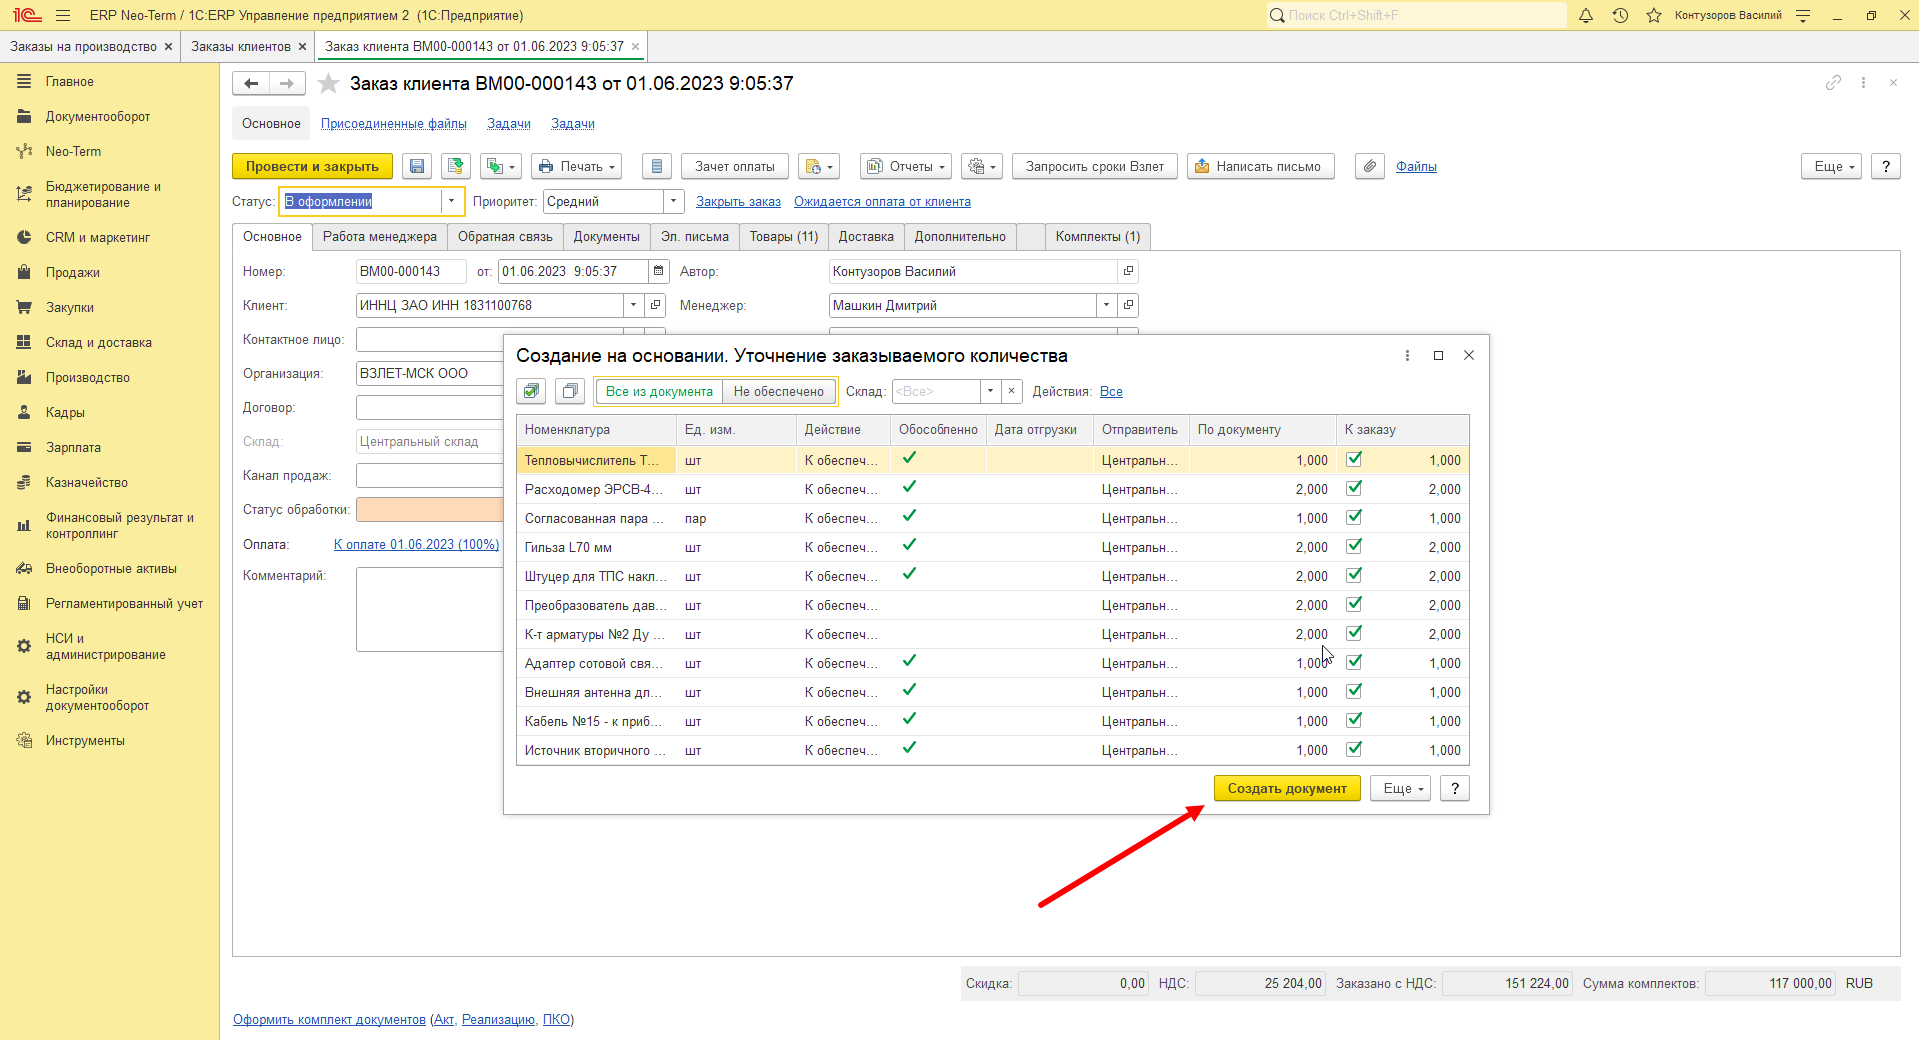Uncheck К заказу for Преобразователь давления row
1919x1040 pixels.
[x=1354, y=605]
